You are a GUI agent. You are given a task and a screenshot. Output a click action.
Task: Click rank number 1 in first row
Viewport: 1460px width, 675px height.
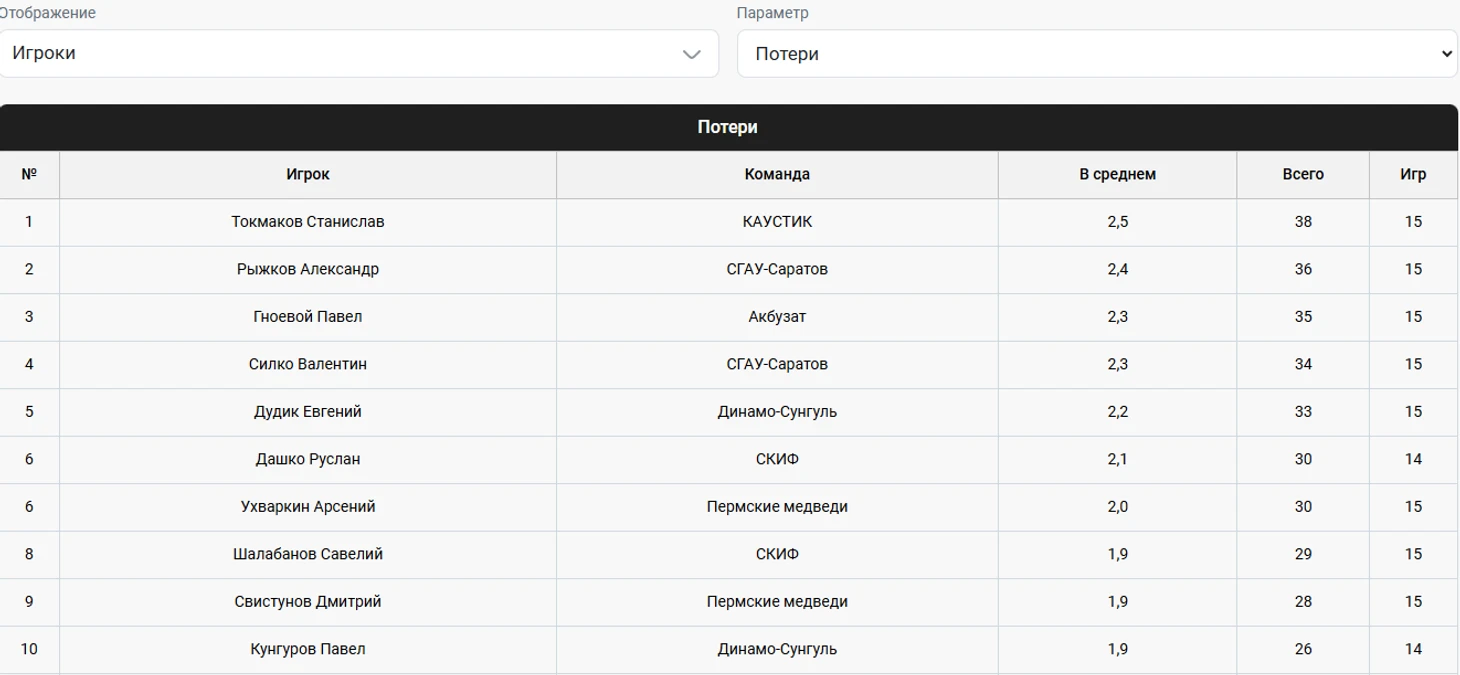(x=29, y=222)
